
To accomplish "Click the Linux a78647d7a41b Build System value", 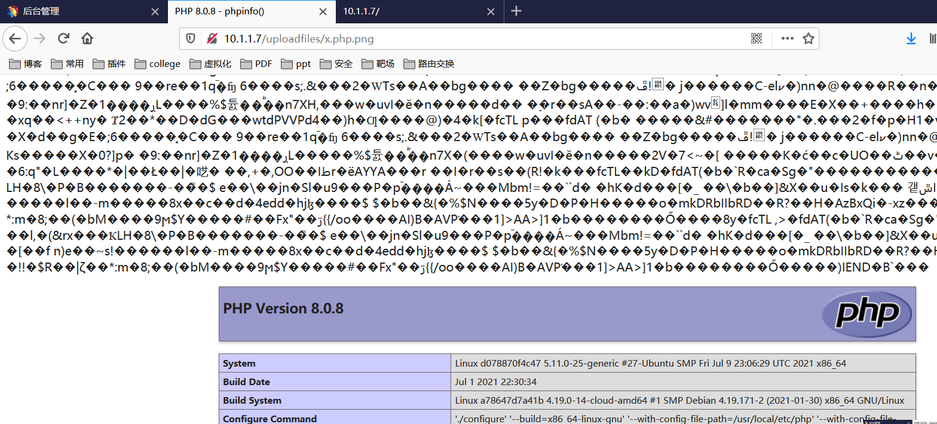I will coord(679,400).
